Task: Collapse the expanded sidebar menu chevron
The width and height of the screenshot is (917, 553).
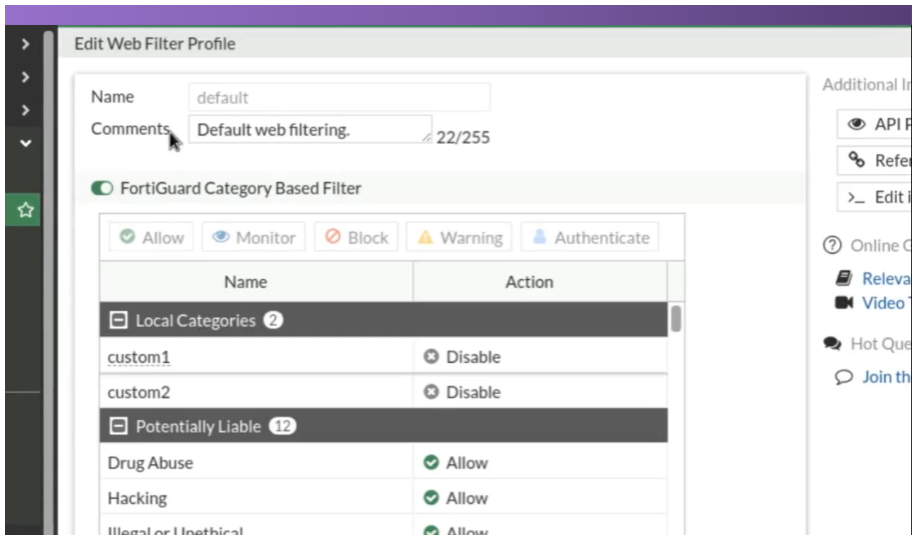Action: tap(25, 143)
